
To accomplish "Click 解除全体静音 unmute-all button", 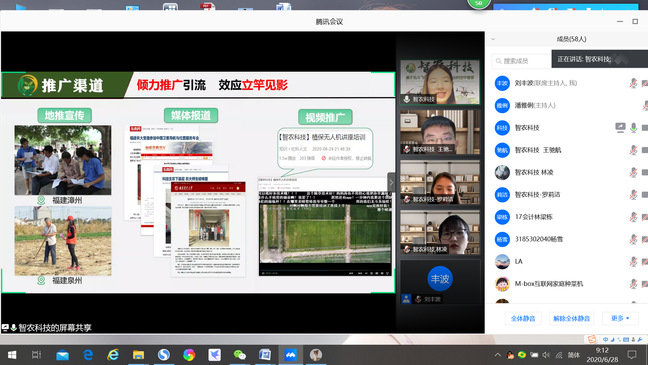I will 571,318.
